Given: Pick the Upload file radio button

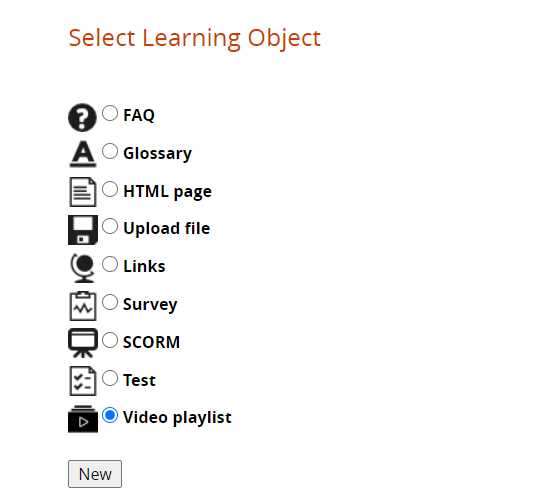Looking at the screenshot, I should click(110, 226).
